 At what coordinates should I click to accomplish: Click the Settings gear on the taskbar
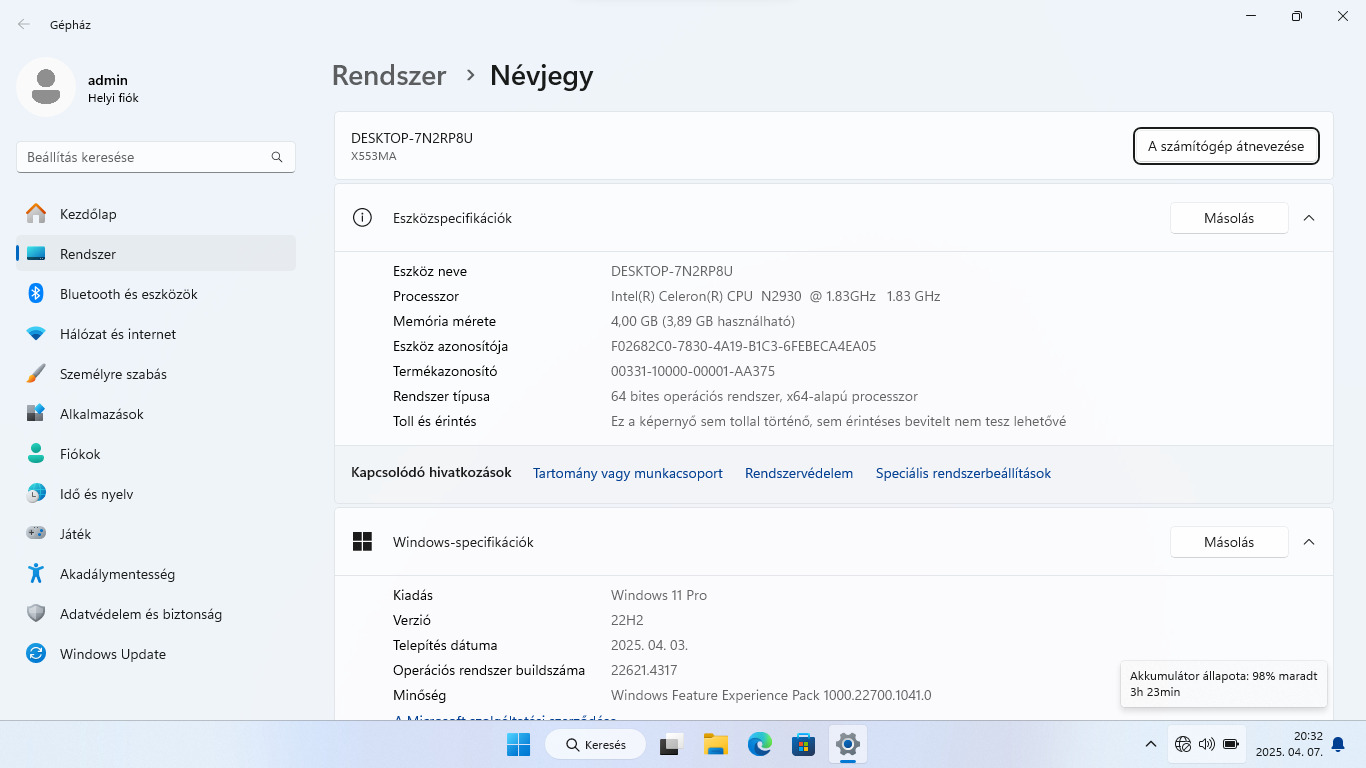(x=848, y=745)
